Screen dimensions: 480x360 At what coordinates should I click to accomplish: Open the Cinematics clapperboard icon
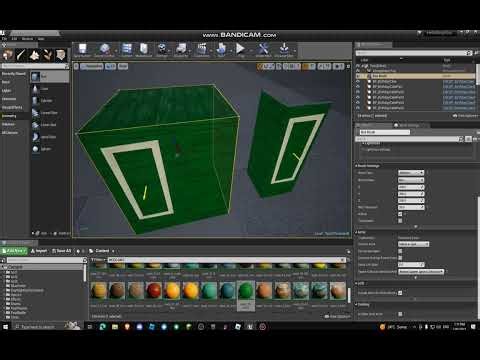(202, 50)
